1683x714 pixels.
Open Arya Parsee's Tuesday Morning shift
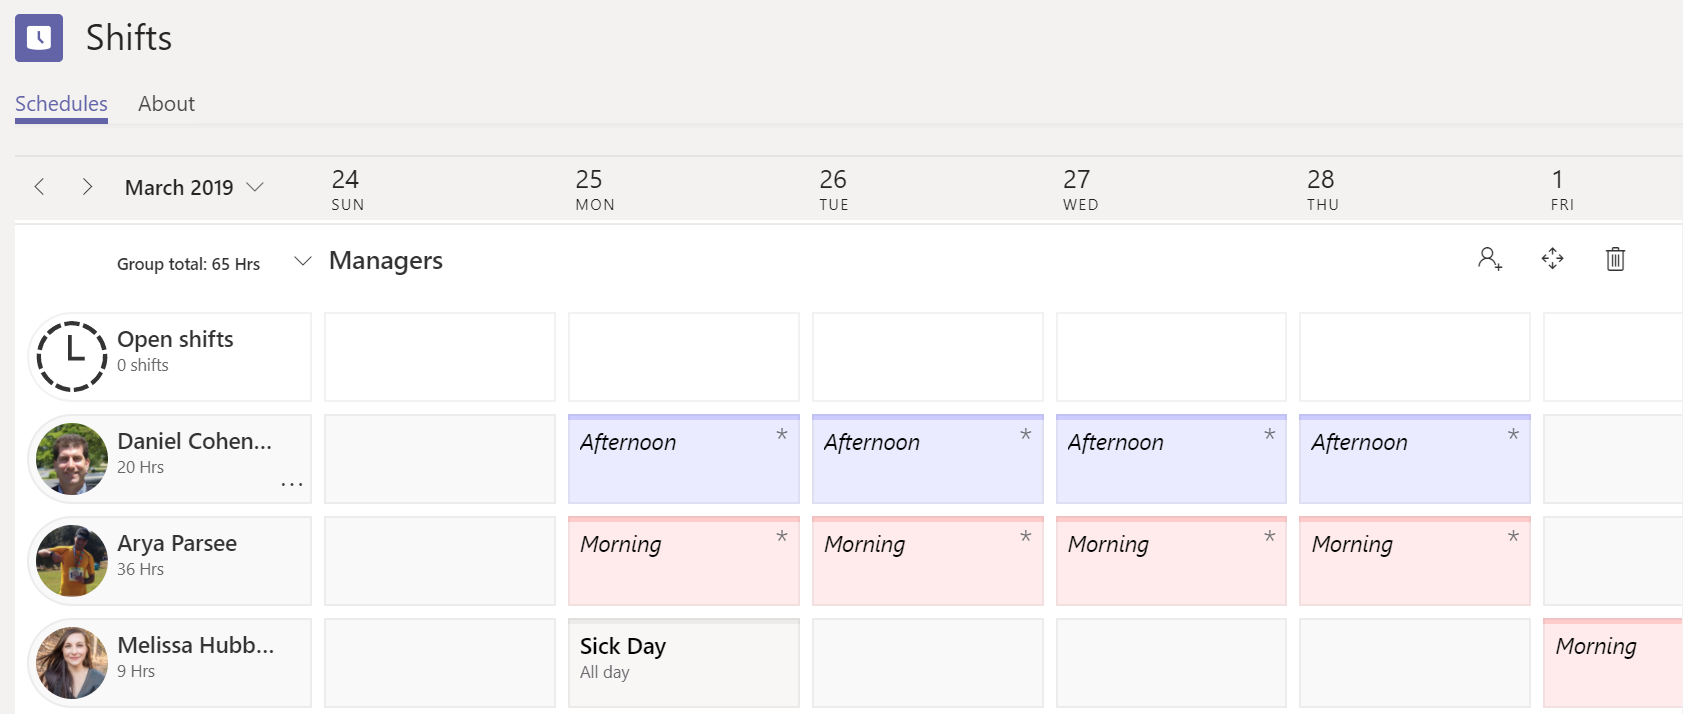click(x=927, y=561)
